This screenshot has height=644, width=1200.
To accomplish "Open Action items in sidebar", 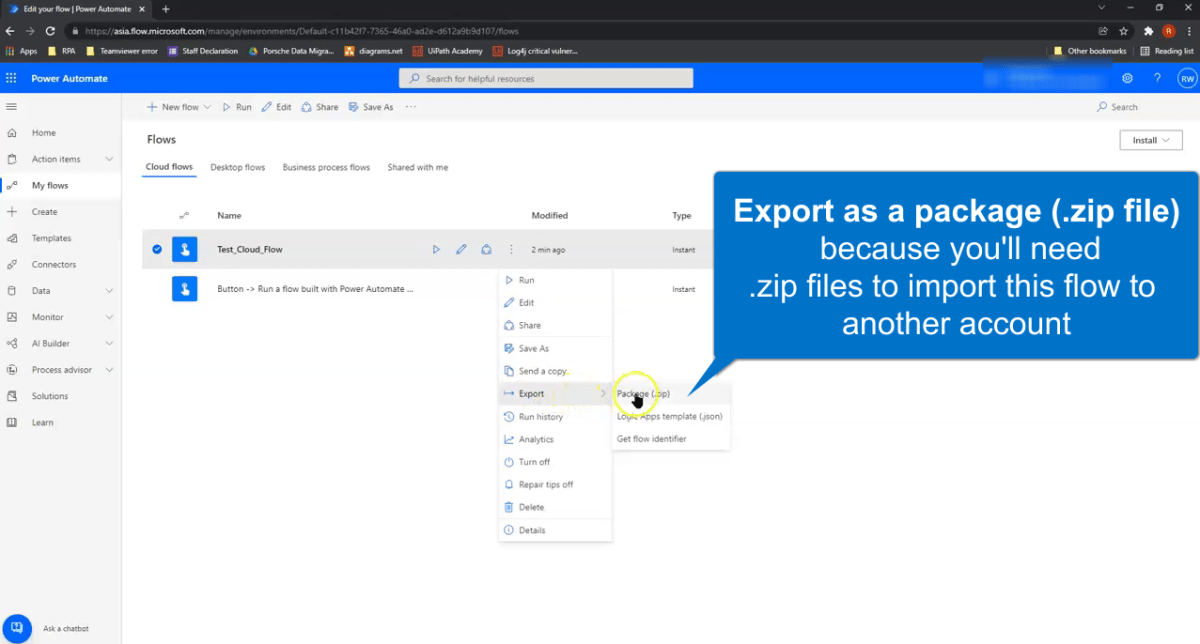I will click(x=55, y=159).
